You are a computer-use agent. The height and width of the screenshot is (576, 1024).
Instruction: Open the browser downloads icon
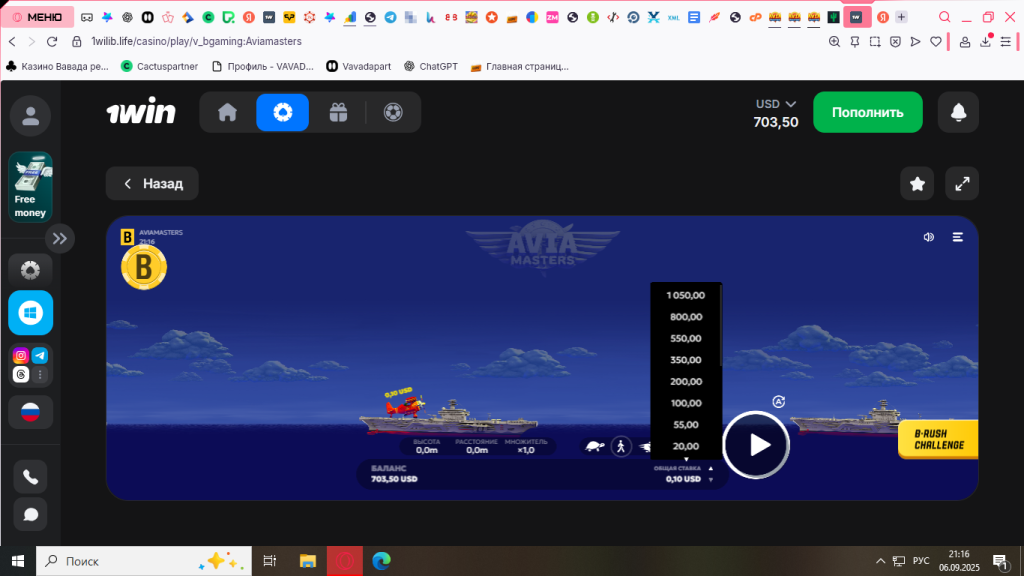click(x=985, y=41)
